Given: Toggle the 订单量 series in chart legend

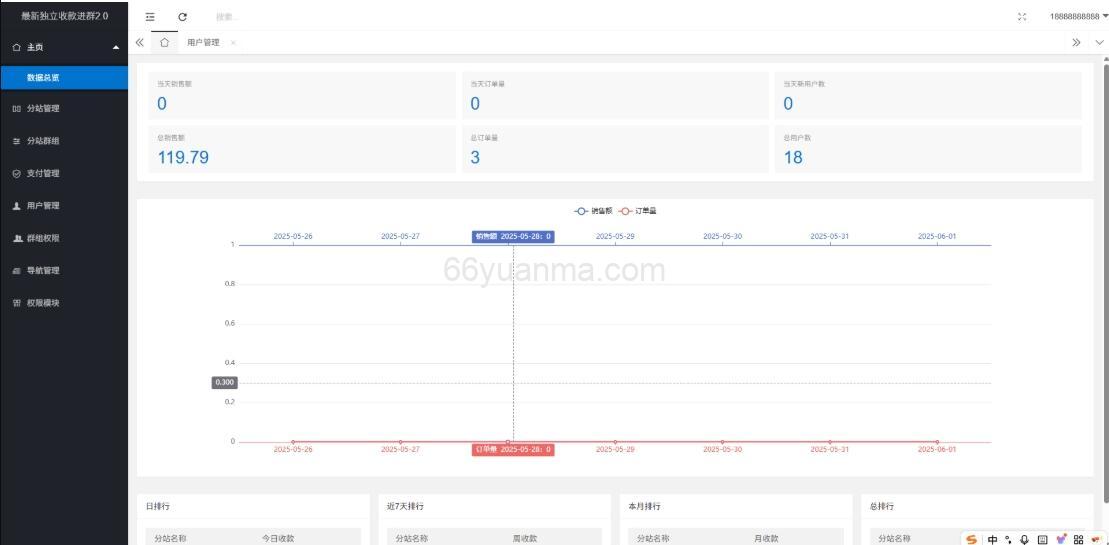Looking at the screenshot, I should (x=638, y=211).
